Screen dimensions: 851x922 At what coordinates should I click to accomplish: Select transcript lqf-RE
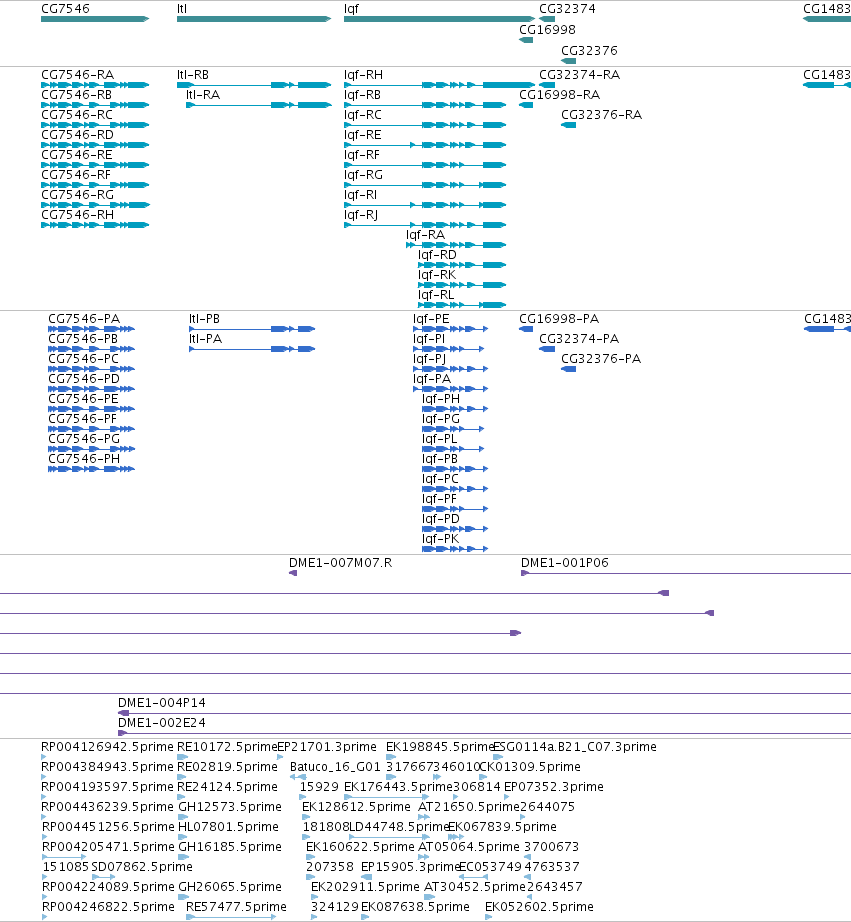[362, 135]
